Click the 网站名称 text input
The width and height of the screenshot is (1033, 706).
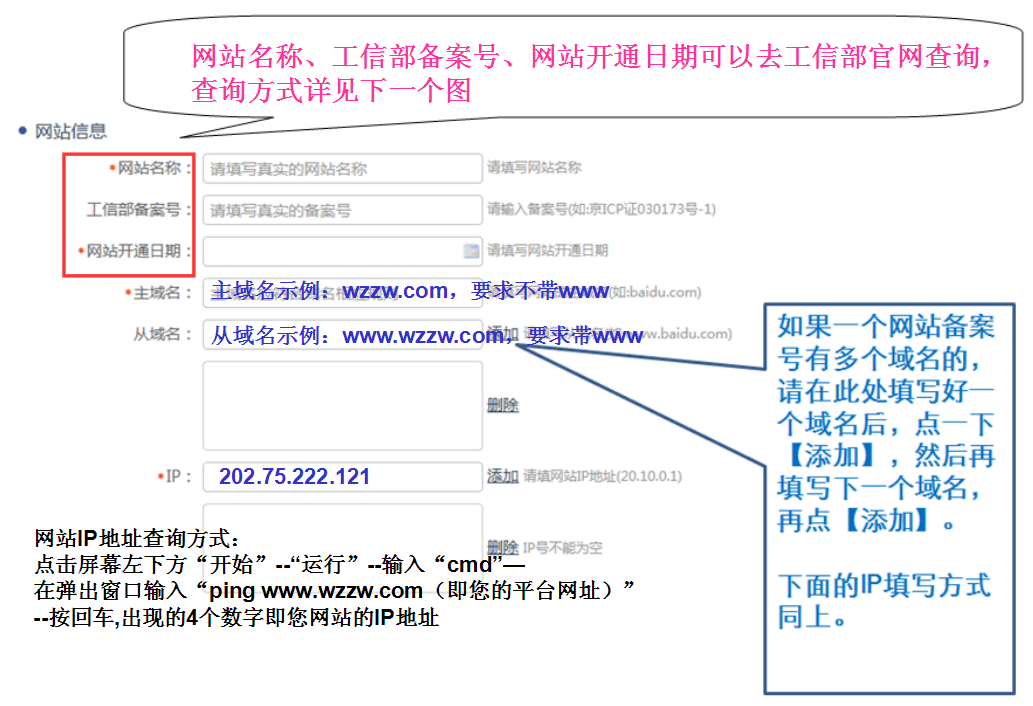[342, 169]
